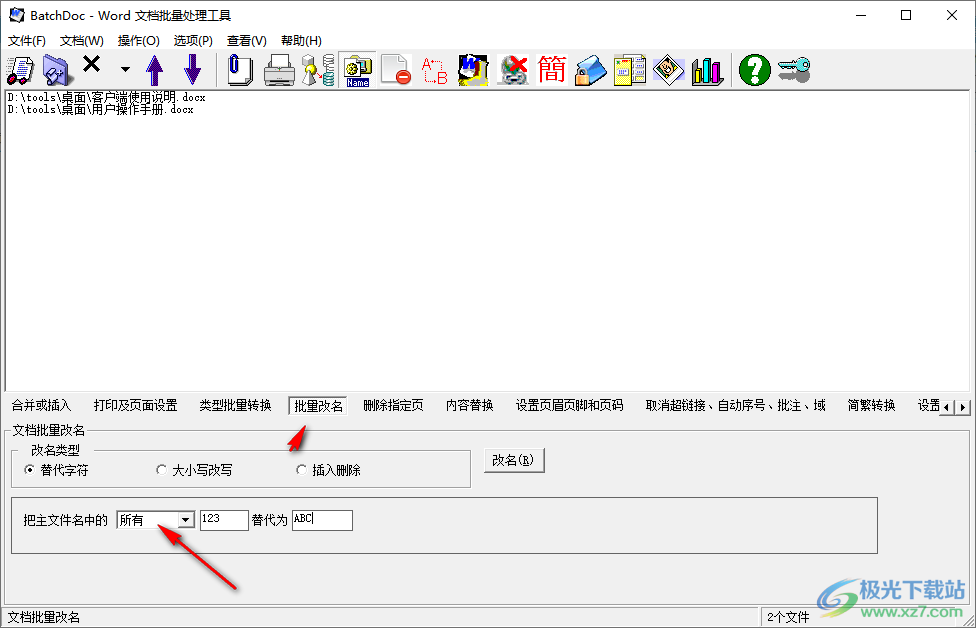Maximize the BatchDoc window

[906, 15]
